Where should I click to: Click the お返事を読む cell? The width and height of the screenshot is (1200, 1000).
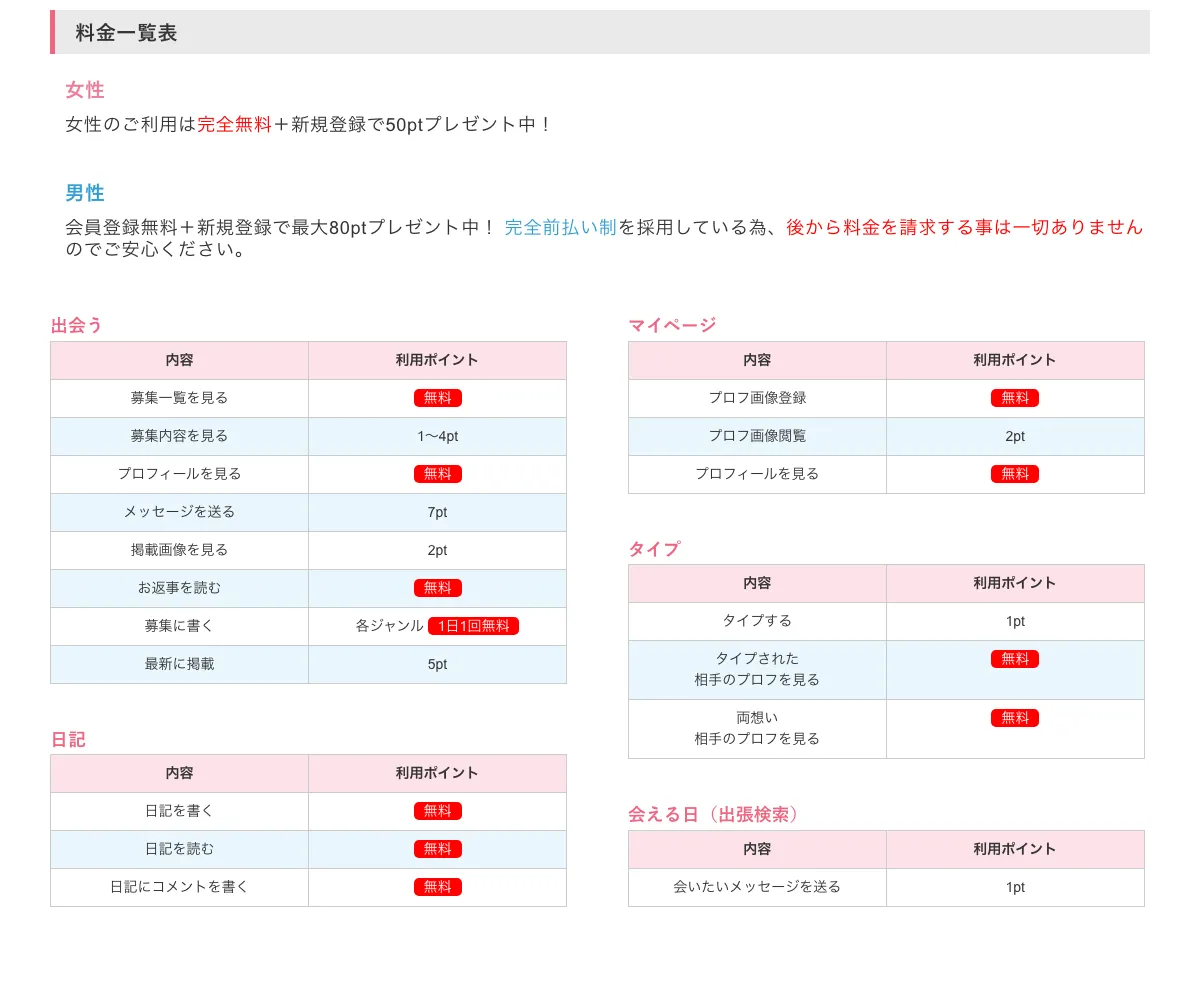[179, 588]
